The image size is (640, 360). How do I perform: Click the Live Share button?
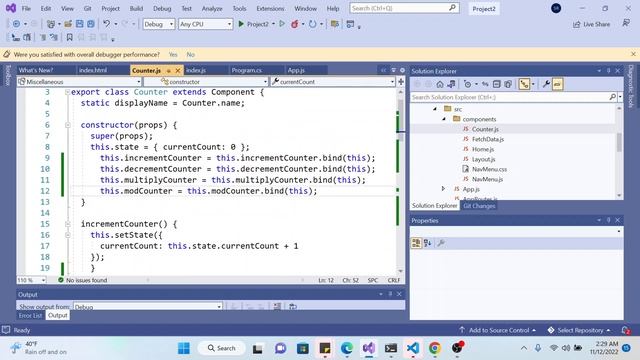click(592, 24)
